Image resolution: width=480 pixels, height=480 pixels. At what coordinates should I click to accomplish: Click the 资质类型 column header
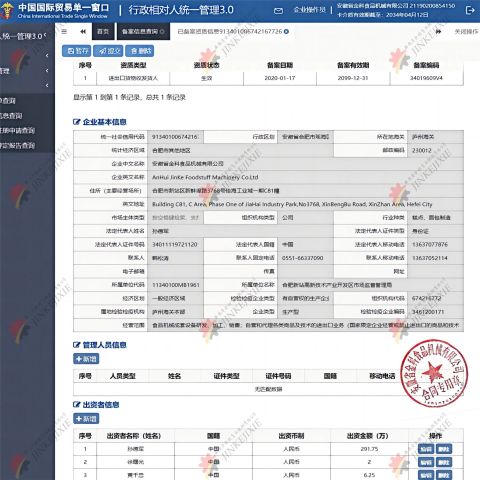[x=133, y=65]
